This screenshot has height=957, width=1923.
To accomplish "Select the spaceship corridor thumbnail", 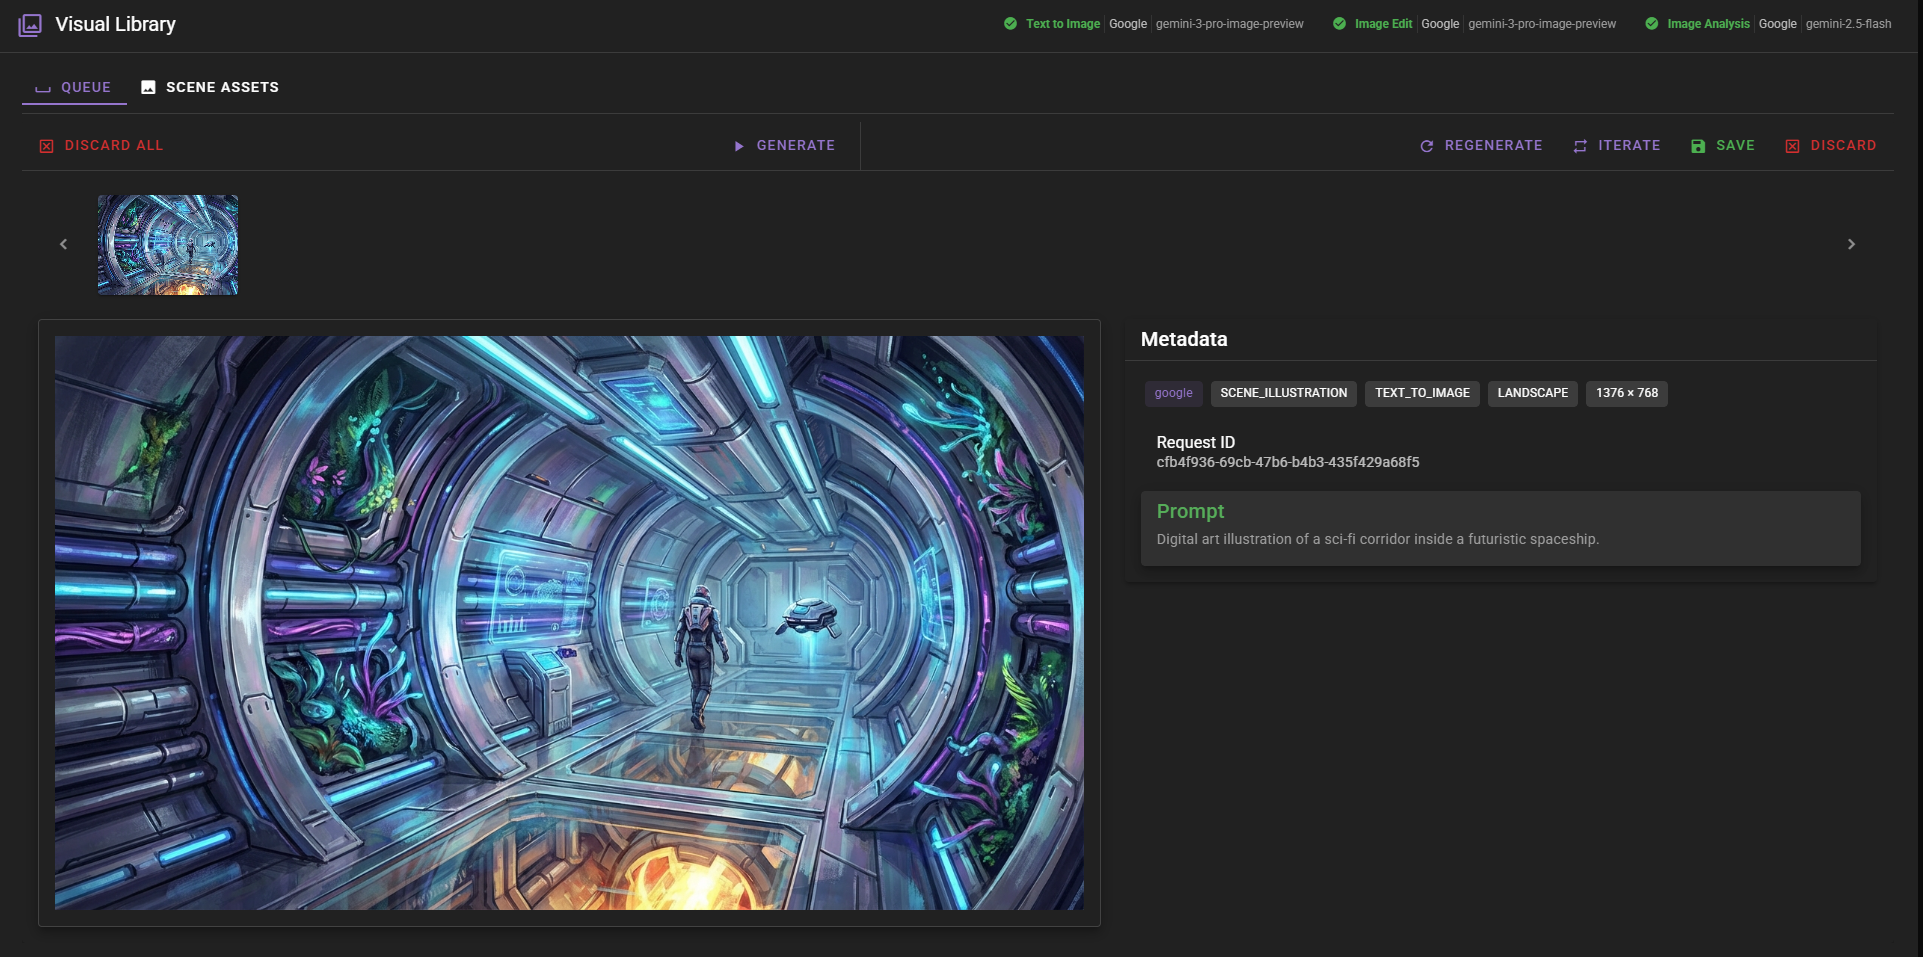I will click(167, 244).
